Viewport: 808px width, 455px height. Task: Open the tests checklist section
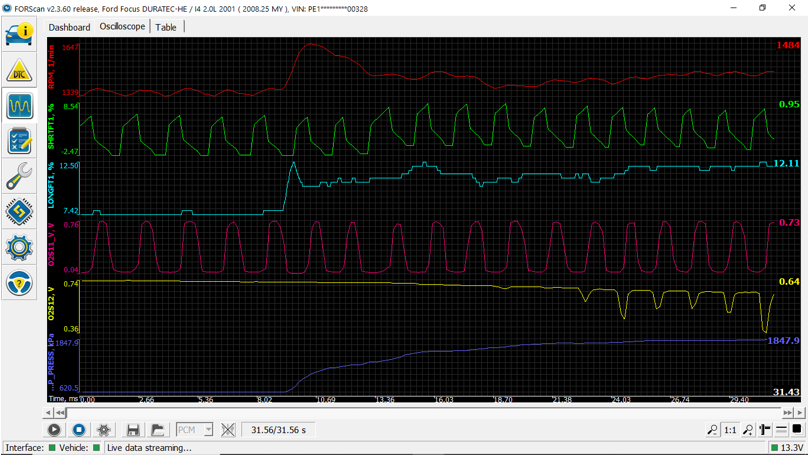point(19,141)
